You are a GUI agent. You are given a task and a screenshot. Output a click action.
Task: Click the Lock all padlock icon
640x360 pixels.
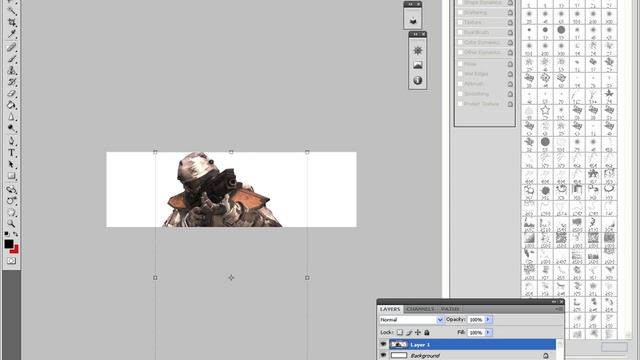(x=427, y=332)
